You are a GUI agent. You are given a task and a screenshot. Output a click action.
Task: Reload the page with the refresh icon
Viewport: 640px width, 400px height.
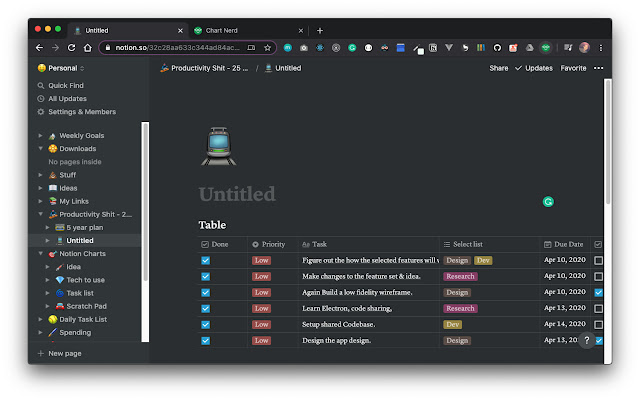tap(71, 48)
